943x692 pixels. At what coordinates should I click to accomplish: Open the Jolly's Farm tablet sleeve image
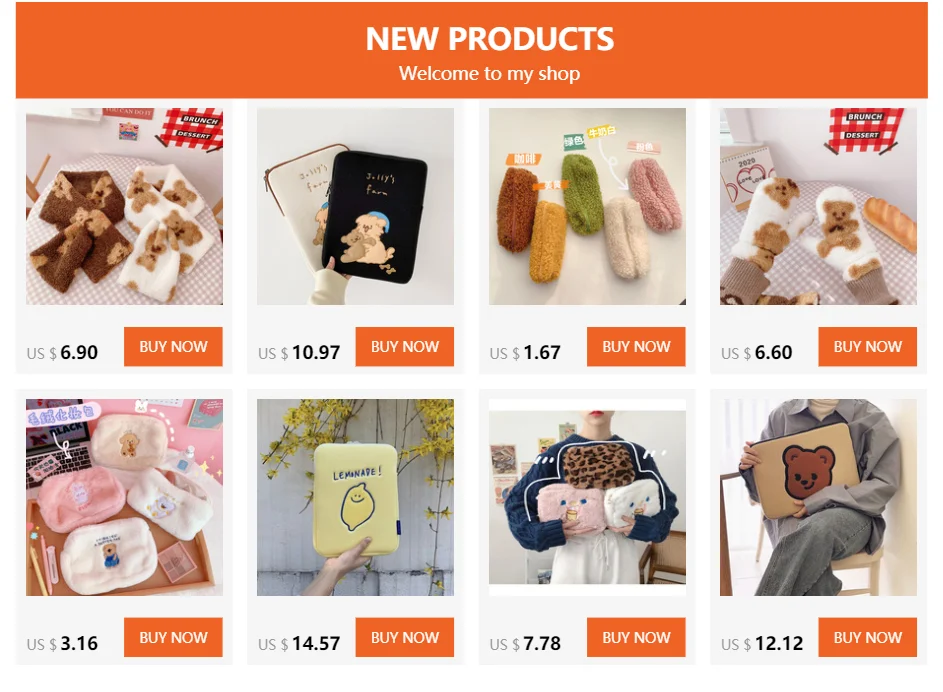[355, 206]
